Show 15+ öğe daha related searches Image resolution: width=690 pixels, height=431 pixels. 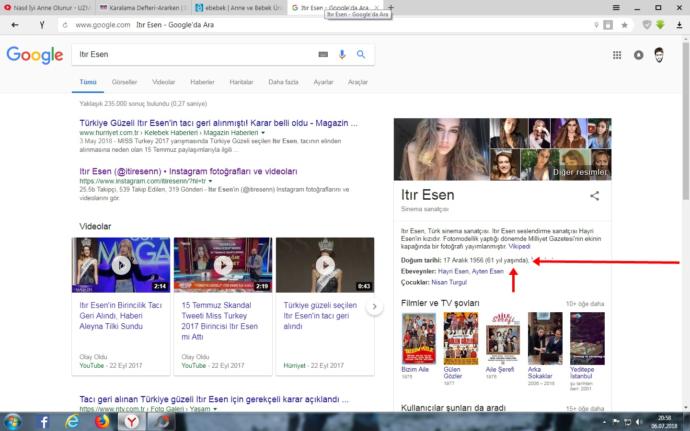click(x=585, y=409)
